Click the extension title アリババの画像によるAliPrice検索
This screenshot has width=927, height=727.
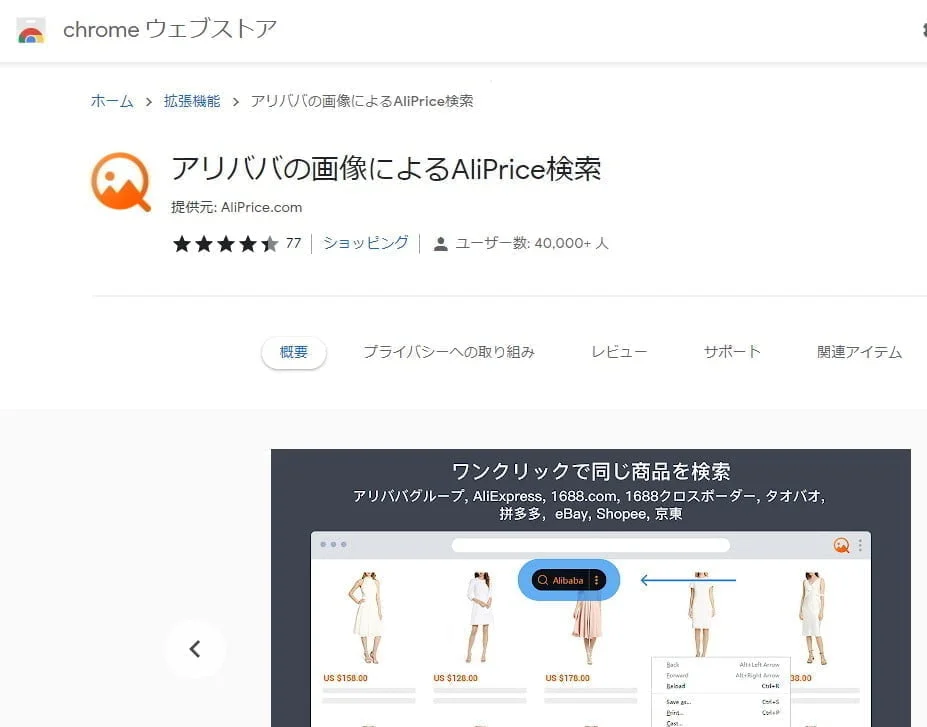pos(386,168)
